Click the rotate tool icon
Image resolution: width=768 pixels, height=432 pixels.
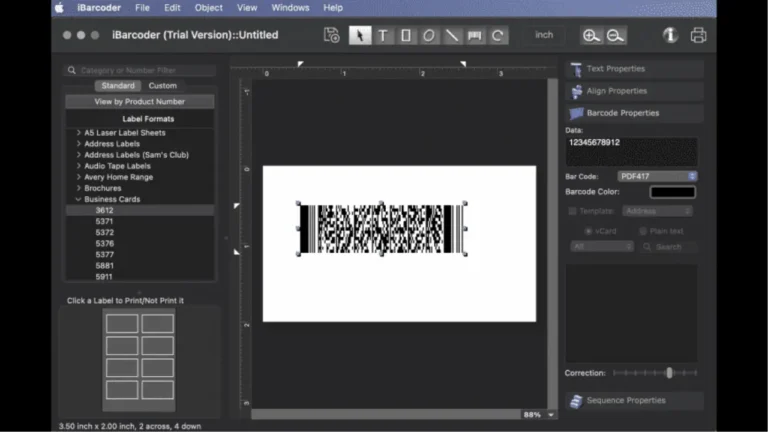[498, 35]
